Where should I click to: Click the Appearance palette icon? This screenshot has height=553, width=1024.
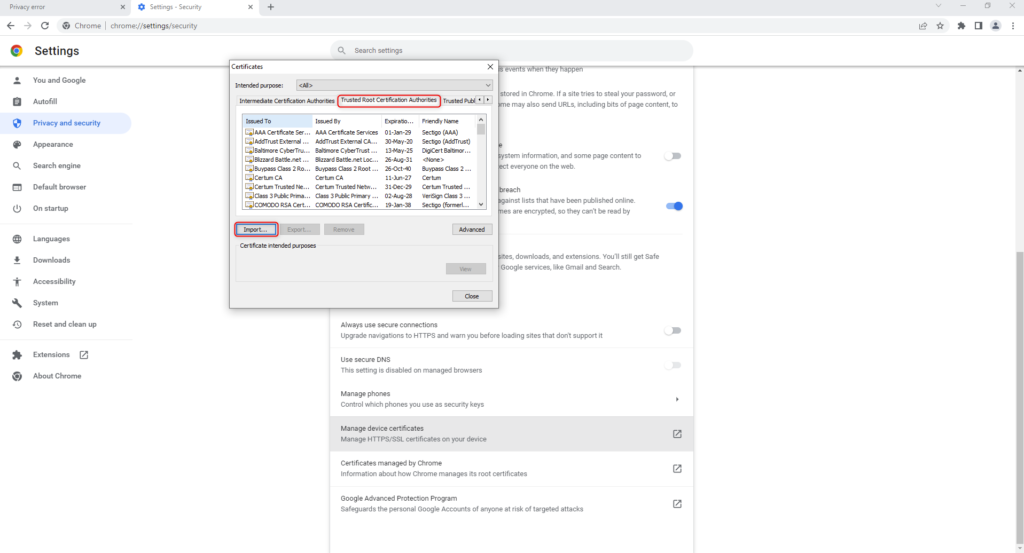pos(17,144)
